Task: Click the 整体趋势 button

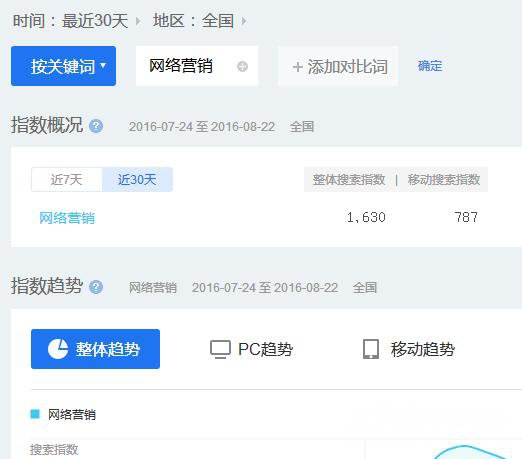Action: pos(95,349)
